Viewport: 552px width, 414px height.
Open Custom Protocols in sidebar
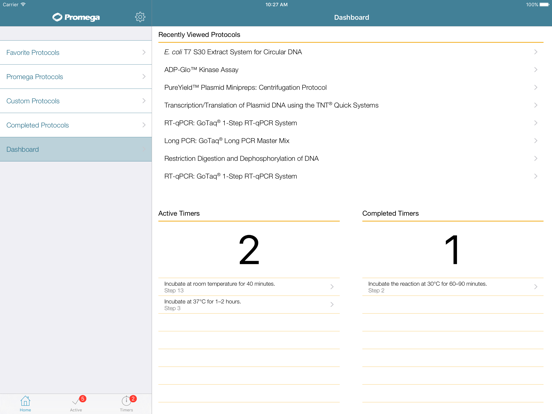76,101
